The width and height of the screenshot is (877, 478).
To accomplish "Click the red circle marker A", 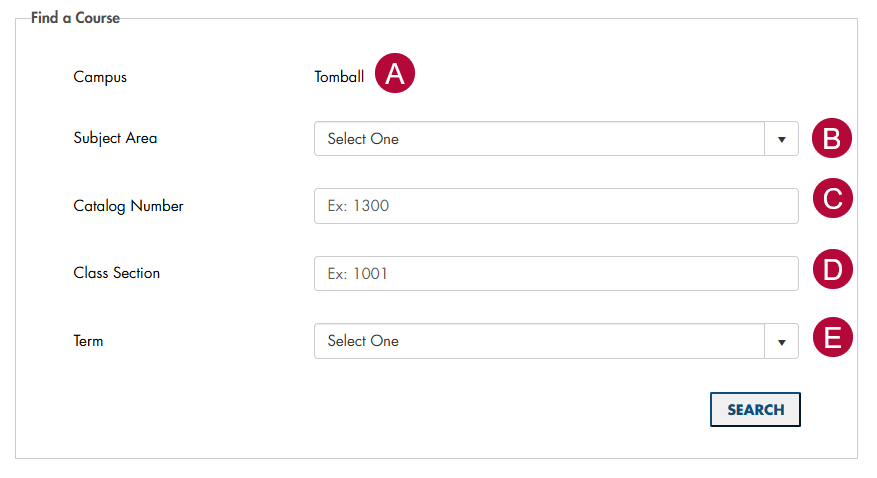I will tap(395, 74).
